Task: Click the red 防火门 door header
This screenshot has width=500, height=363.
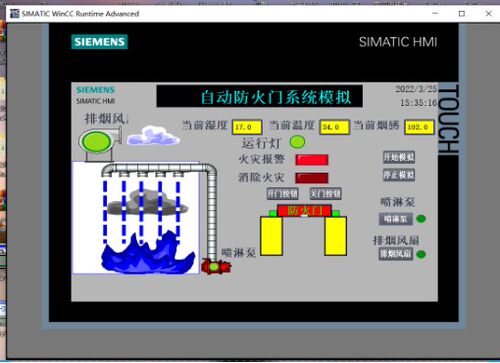Action: pos(304,211)
